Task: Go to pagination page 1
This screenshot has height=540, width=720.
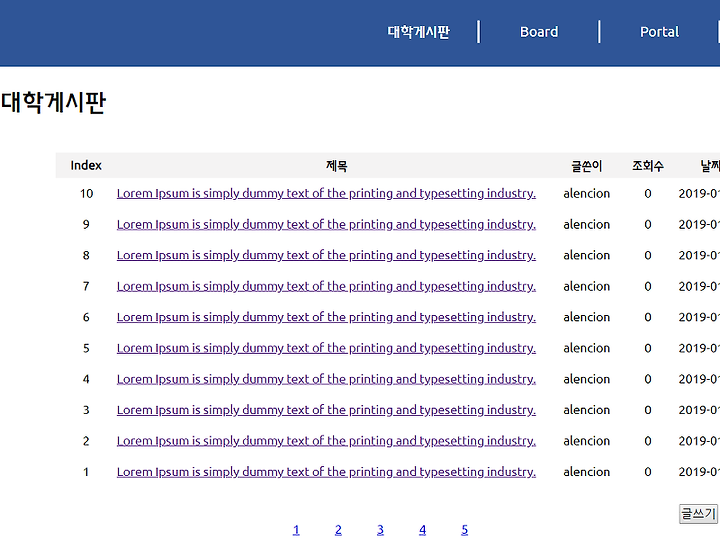Action: pyautogui.click(x=296, y=530)
